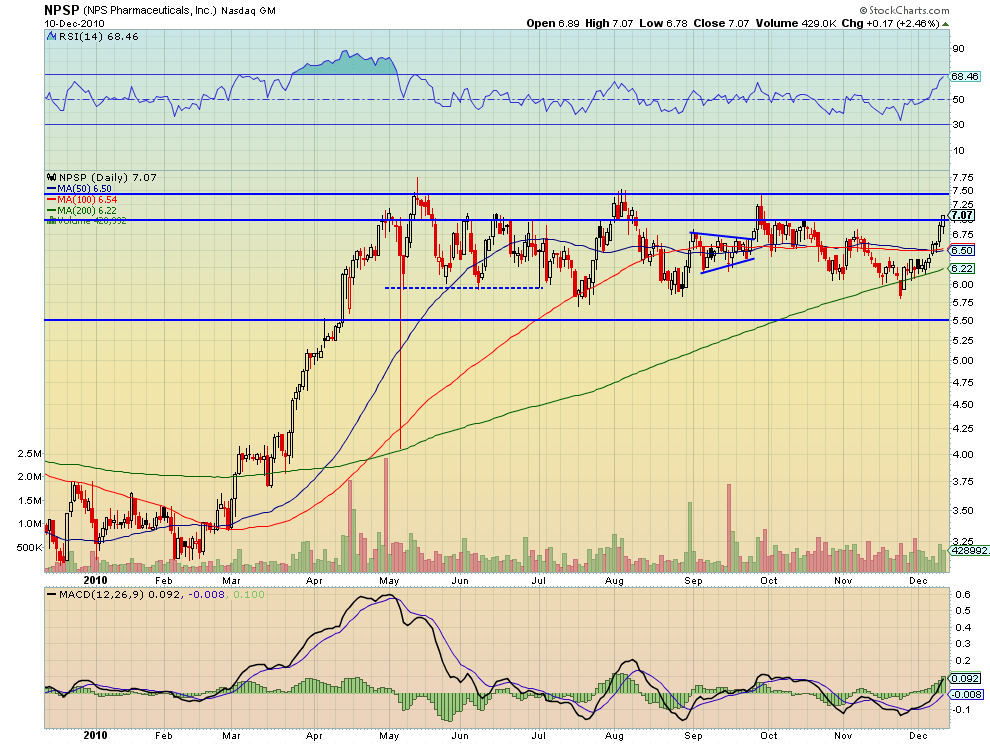The width and height of the screenshot is (990, 744).
Task: Click the Close 7.07 value in header
Action: click(721, 23)
